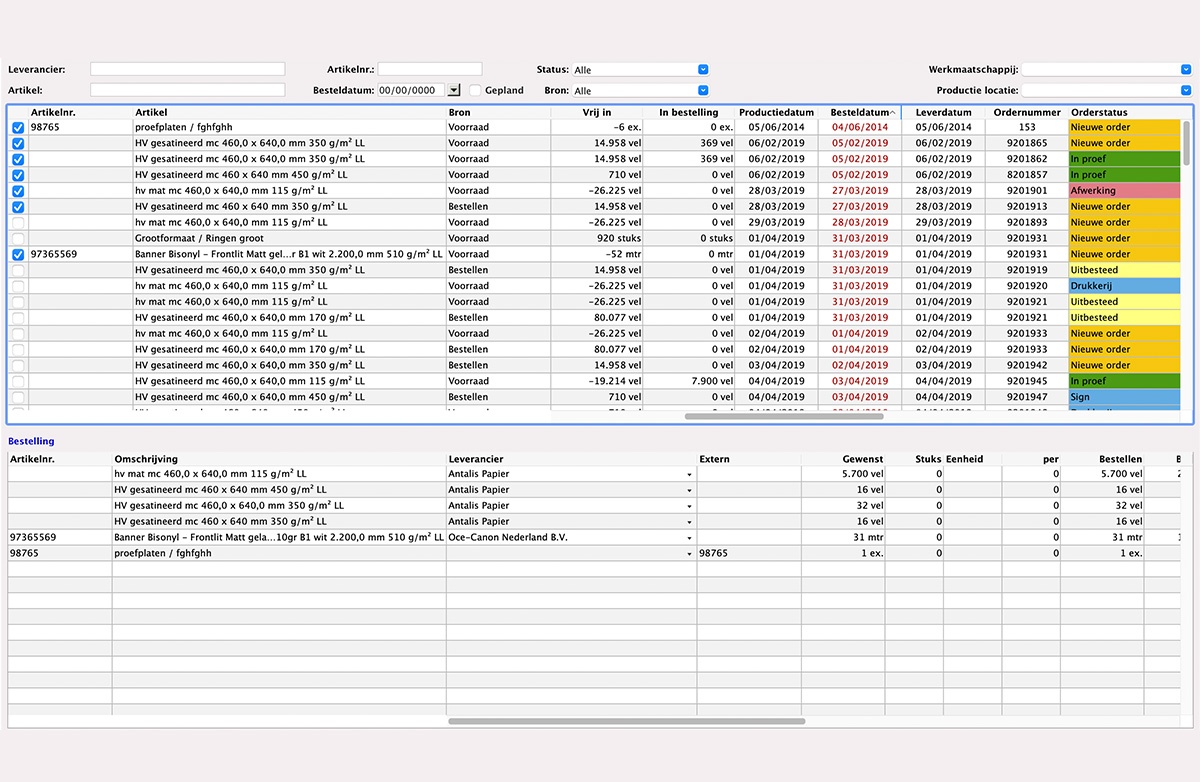The height and width of the screenshot is (782, 1200).
Task: Click the Besteldatum 00/00/0000 date field
Action: [411, 90]
